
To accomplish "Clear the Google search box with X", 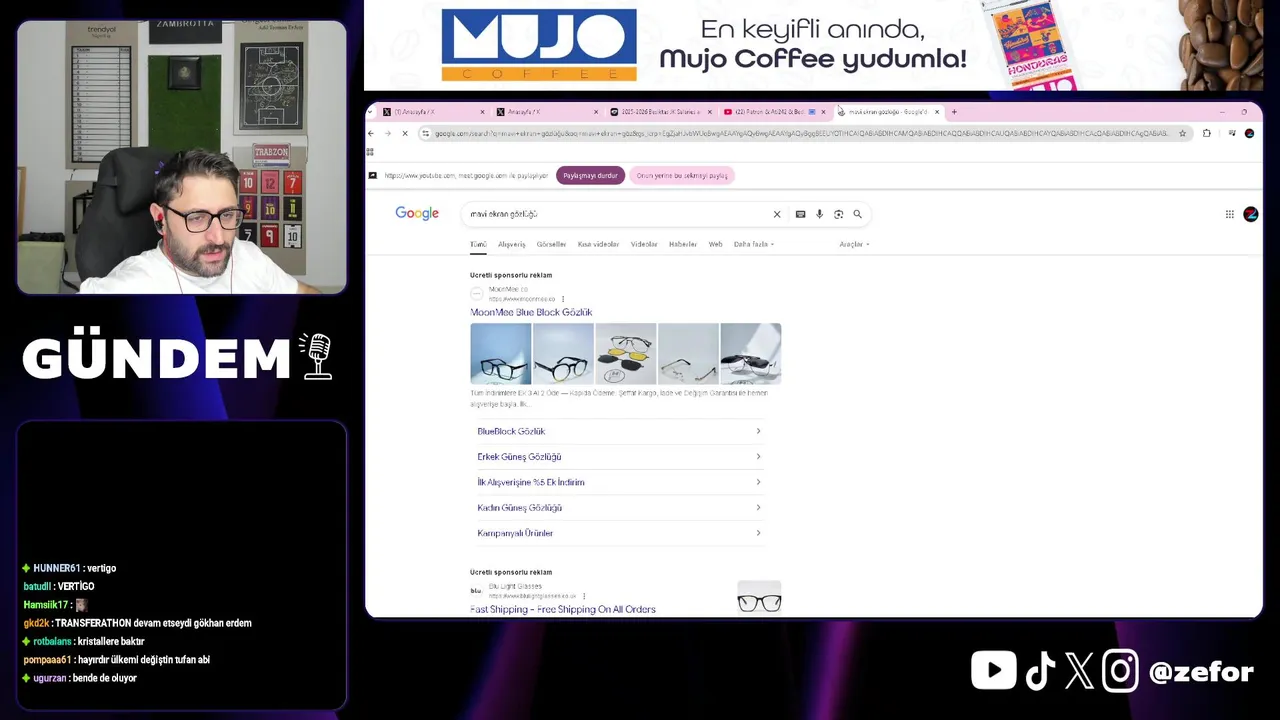I will (777, 214).
